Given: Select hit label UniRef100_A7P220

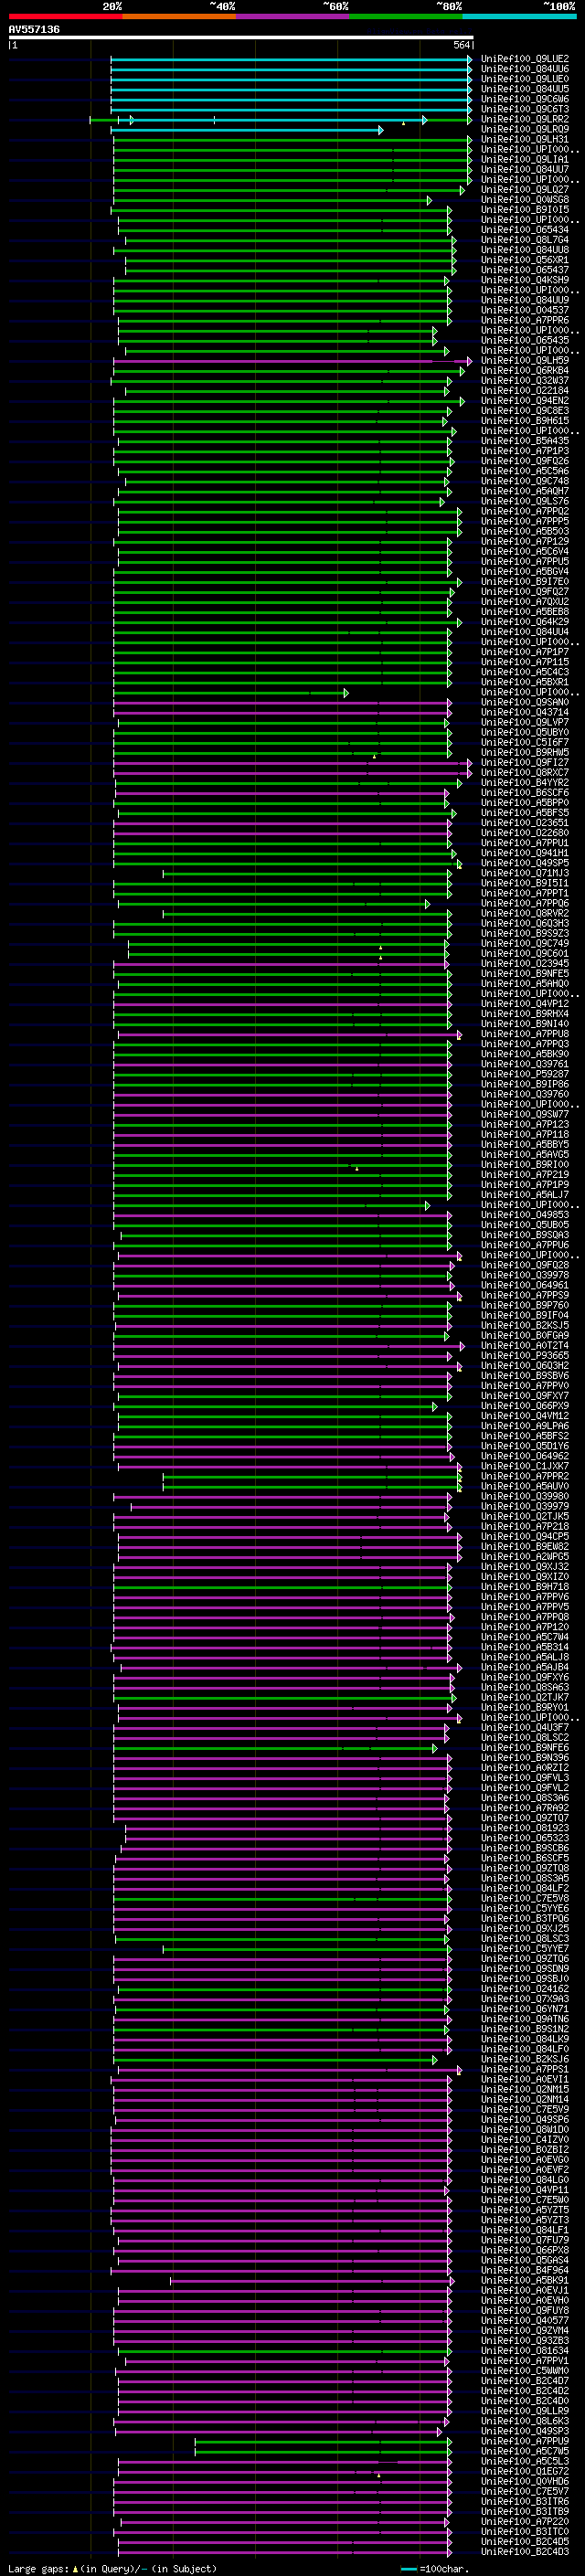Looking at the screenshot, I should point(525,2521).
